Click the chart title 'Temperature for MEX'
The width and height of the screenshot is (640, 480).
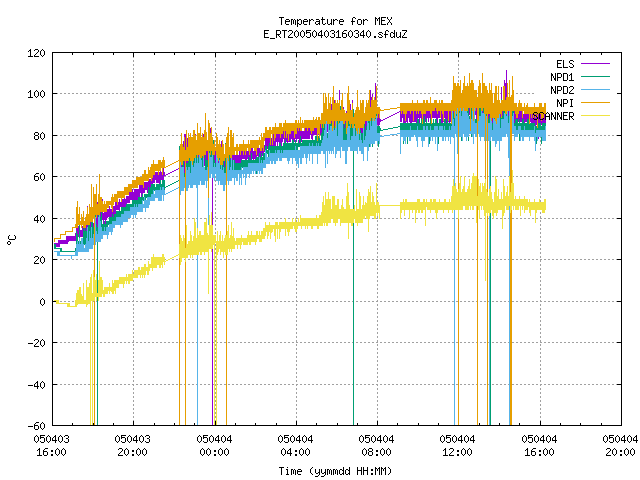pyautogui.click(x=335, y=21)
